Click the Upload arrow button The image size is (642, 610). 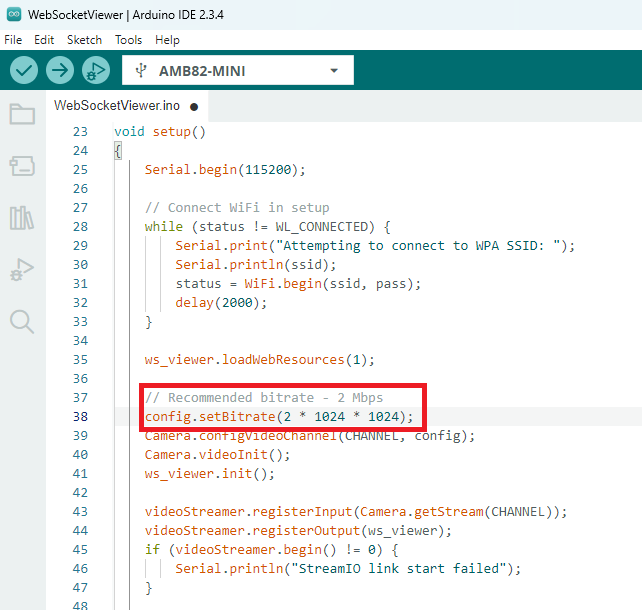pyautogui.click(x=60, y=70)
